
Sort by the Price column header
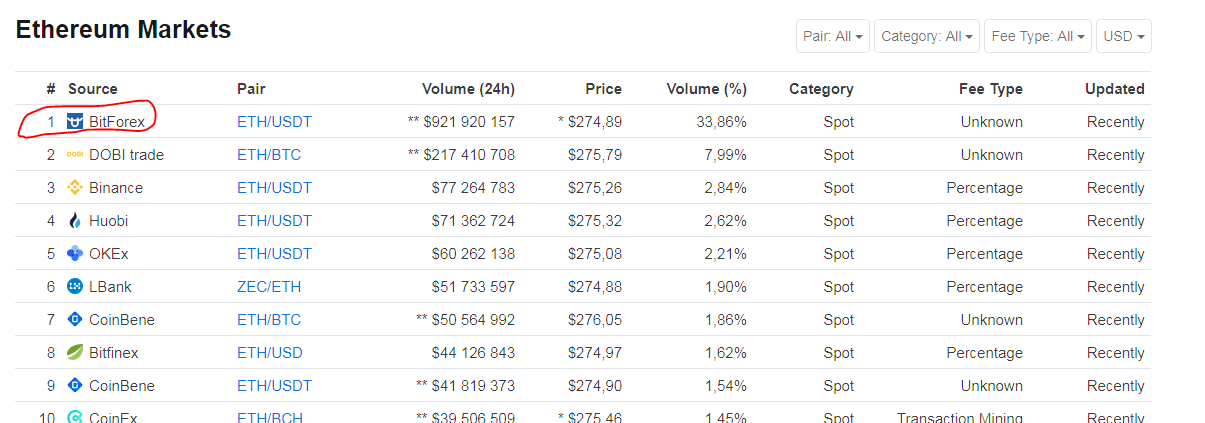(603, 89)
